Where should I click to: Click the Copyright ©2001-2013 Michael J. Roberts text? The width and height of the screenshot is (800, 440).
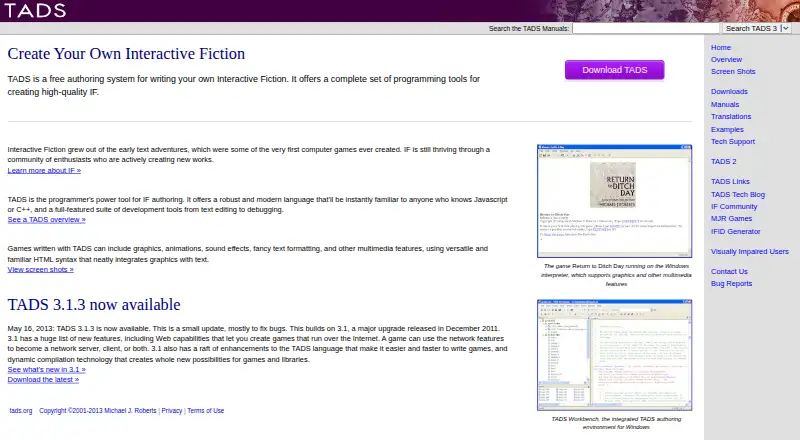pyautogui.click(x=97, y=410)
